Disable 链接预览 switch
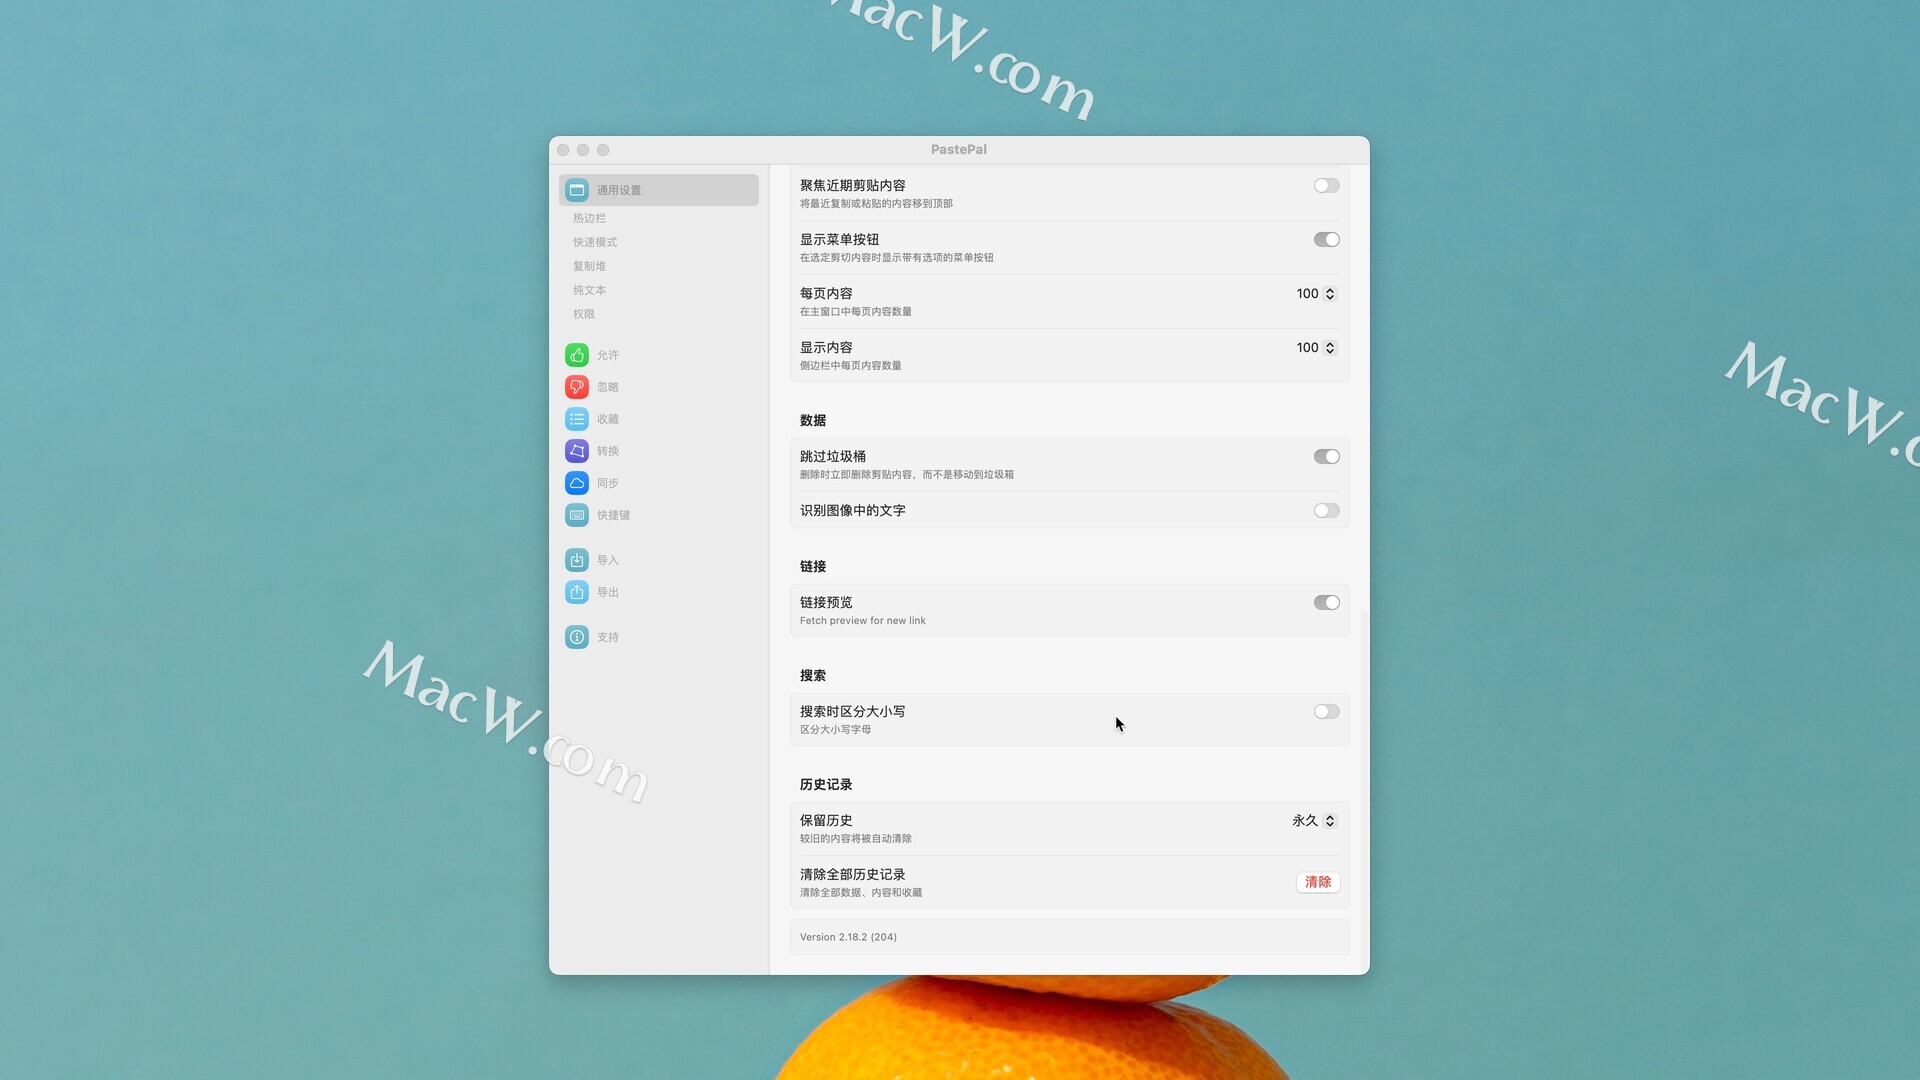This screenshot has height=1080, width=1920. (1326, 603)
